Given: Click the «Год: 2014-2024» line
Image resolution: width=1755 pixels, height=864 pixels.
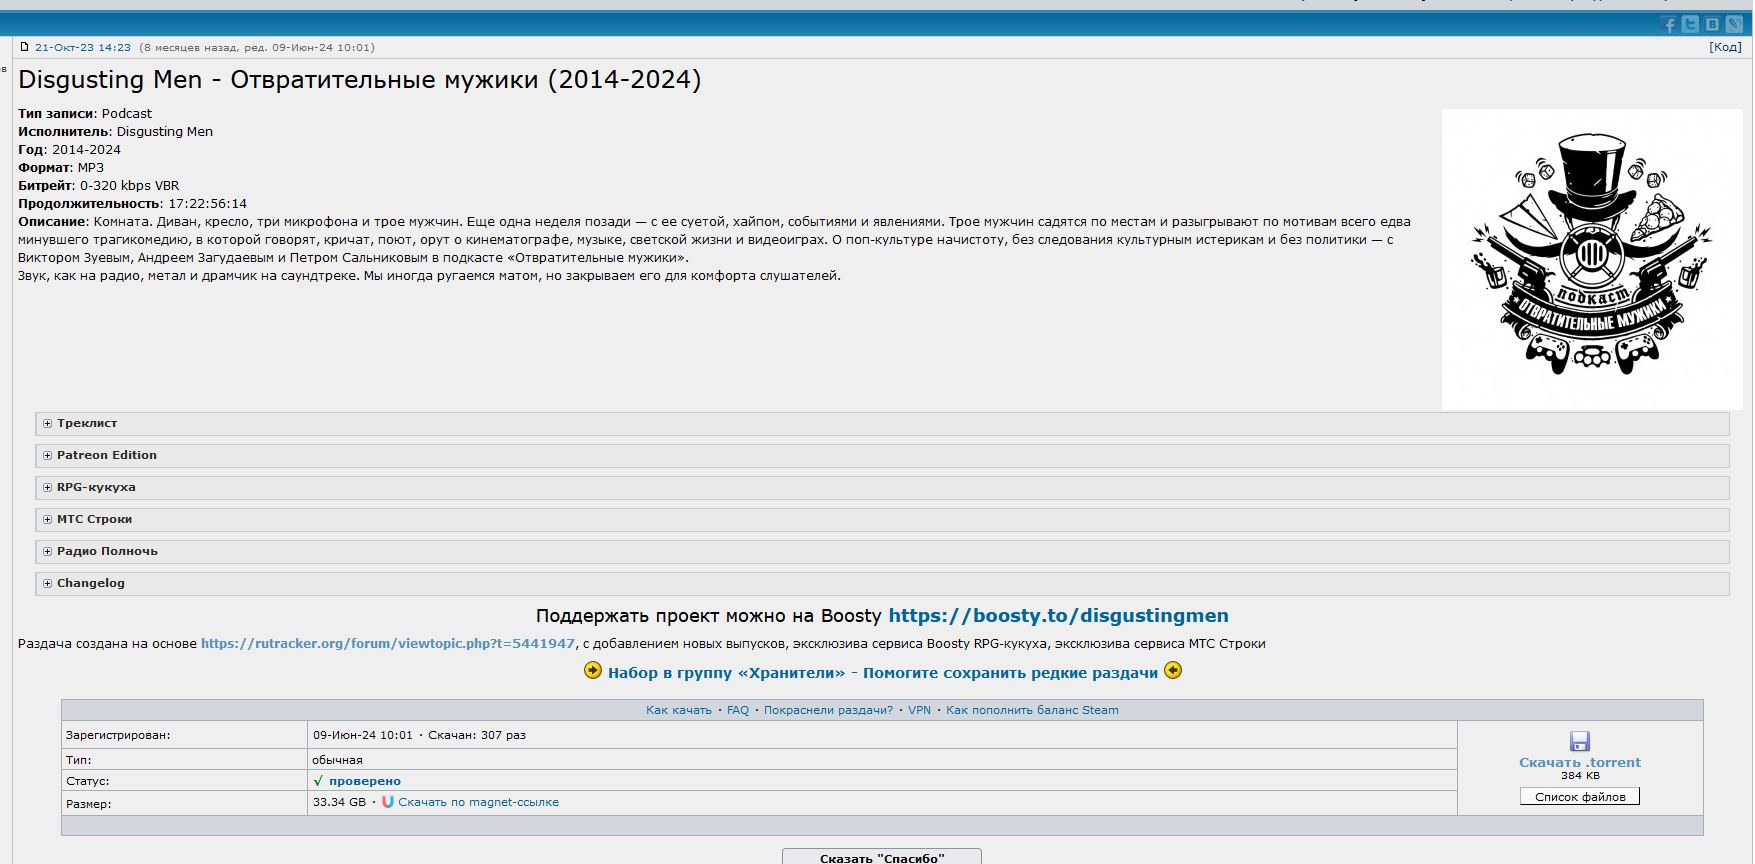Looking at the screenshot, I should coord(69,150).
